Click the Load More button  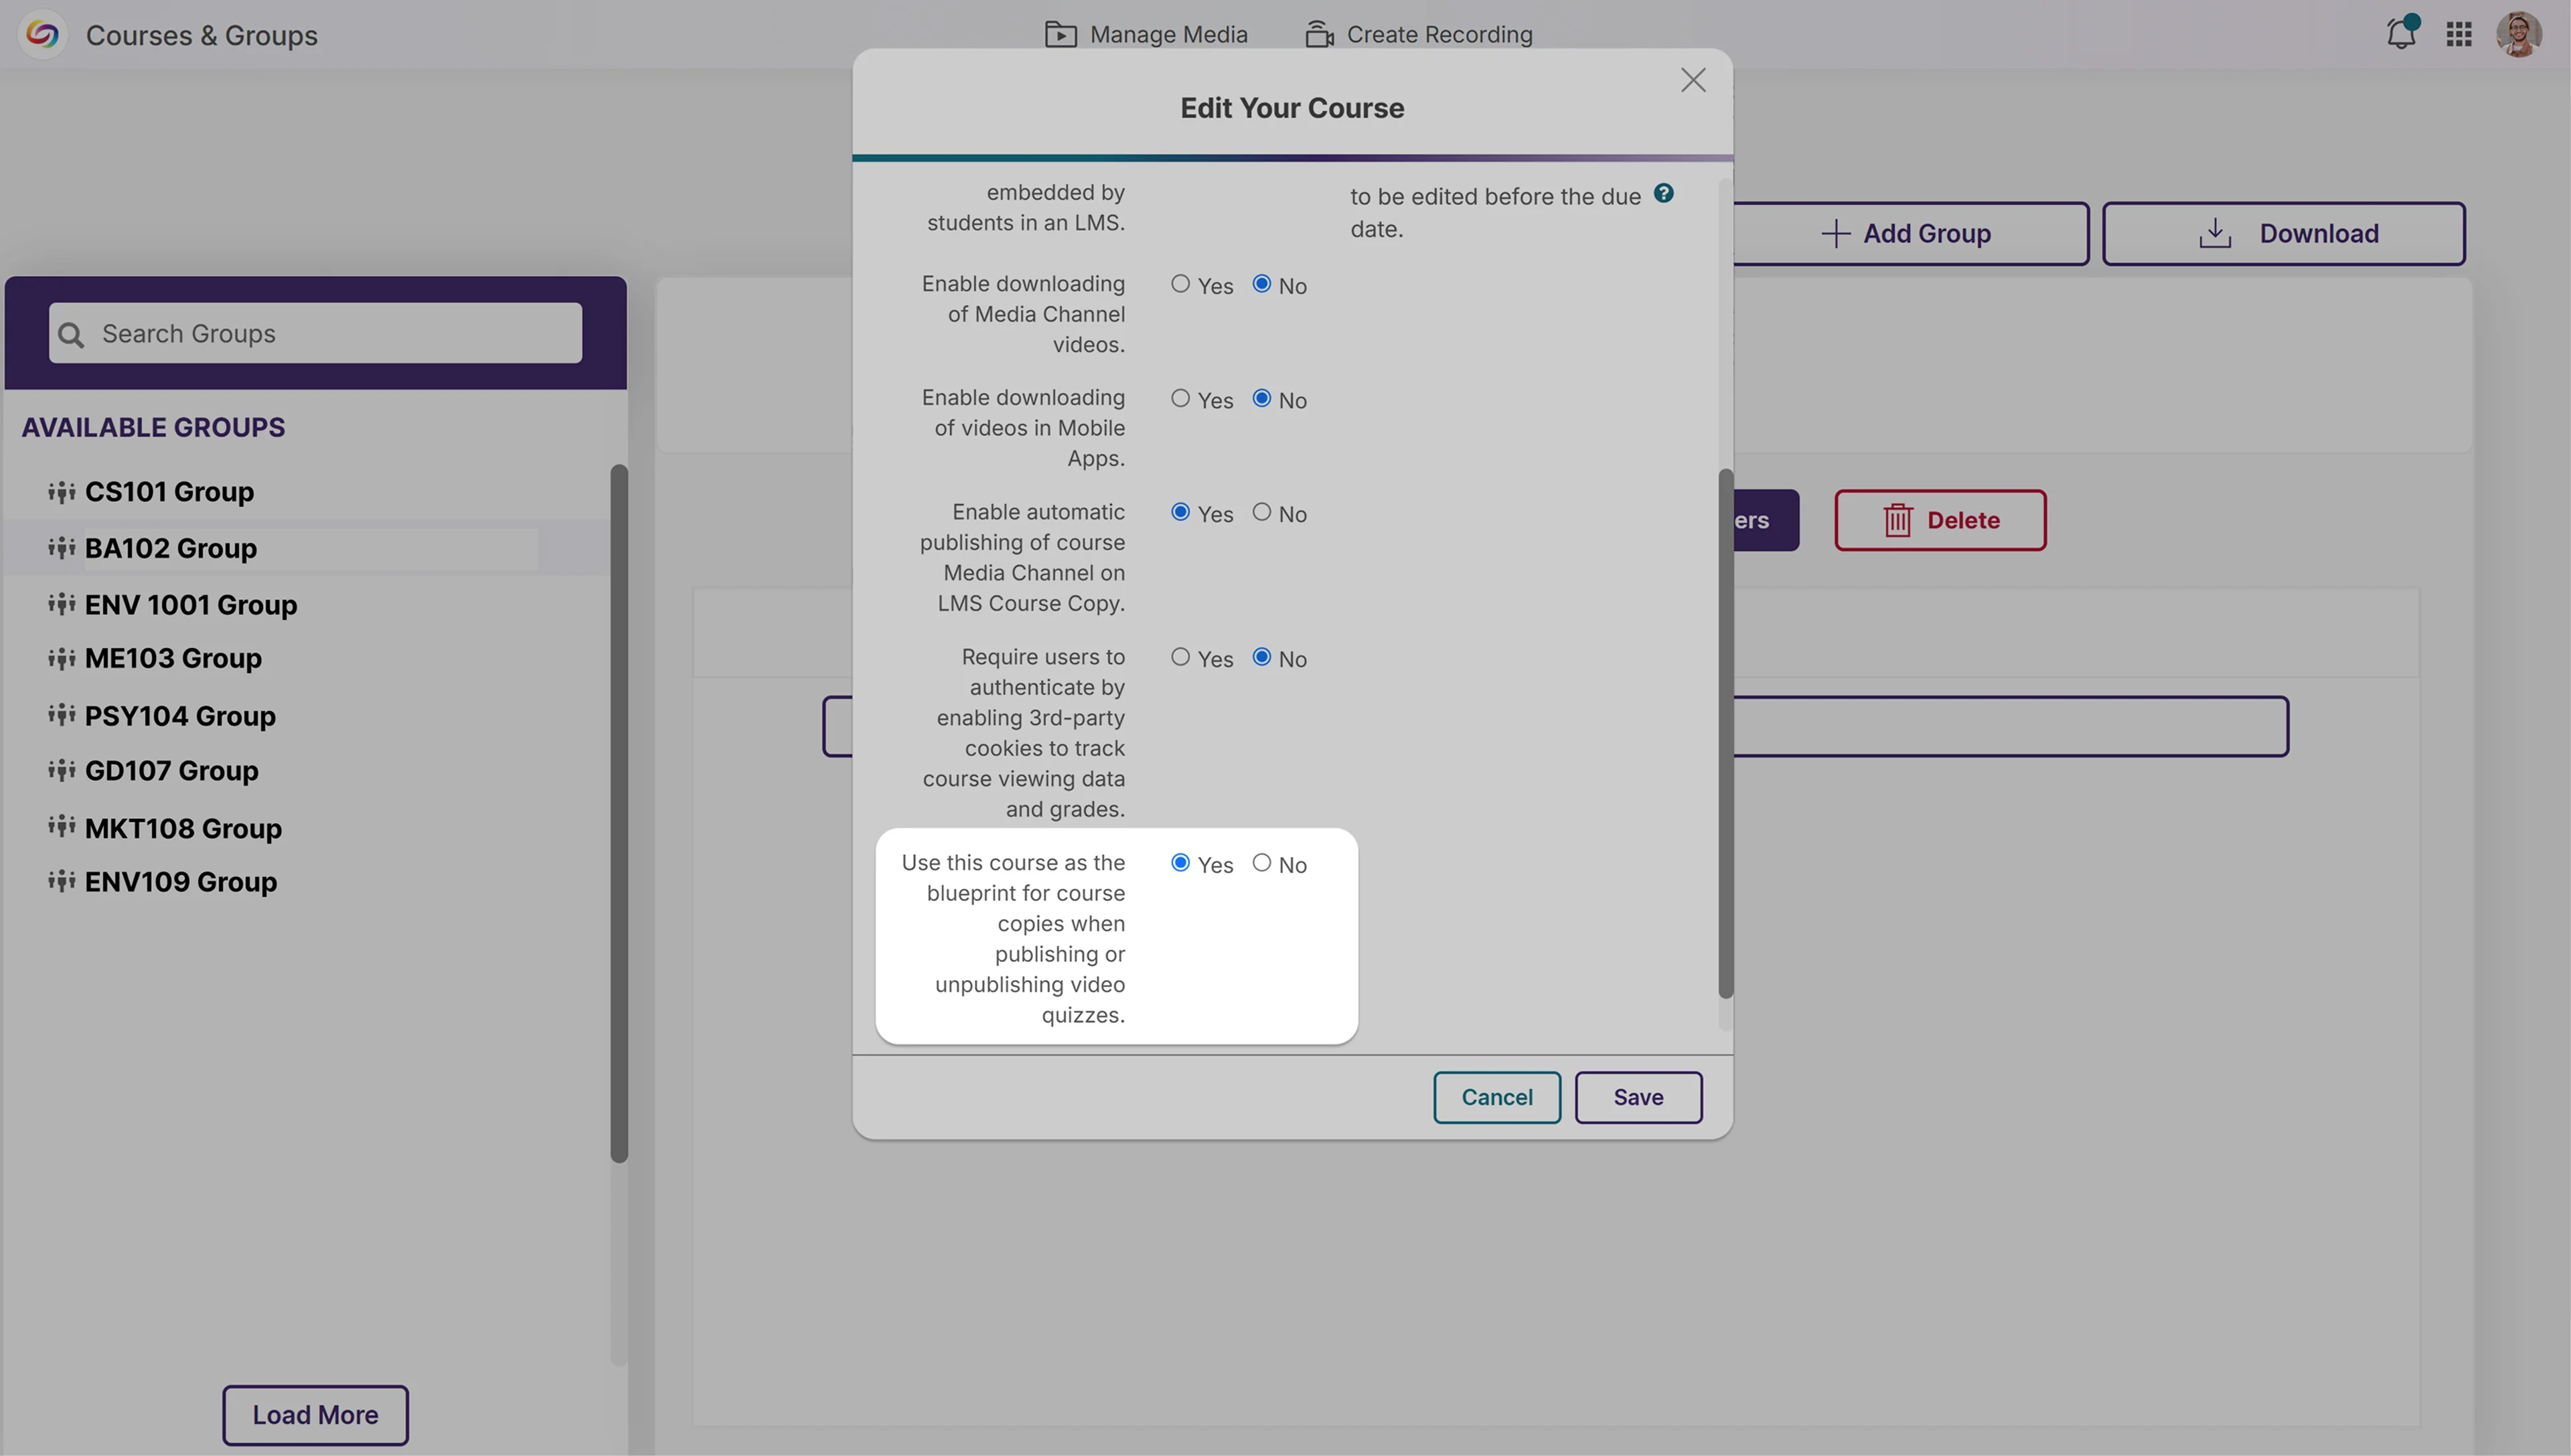tap(315, 1414)
